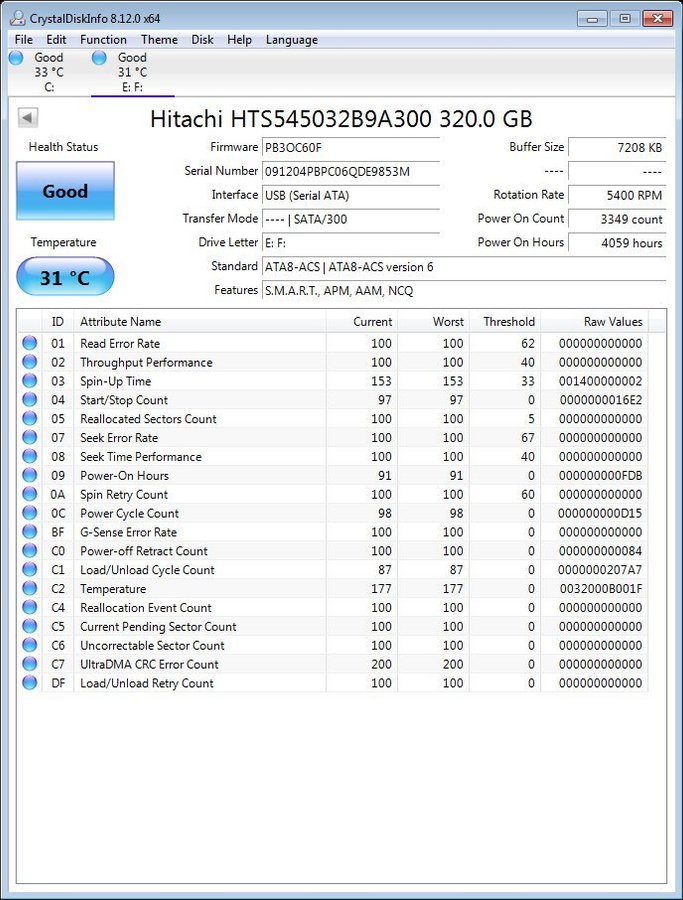This screenshot has width=683, height=900.
Task: Click the Drive Letter field
Action: coord(351,243)
